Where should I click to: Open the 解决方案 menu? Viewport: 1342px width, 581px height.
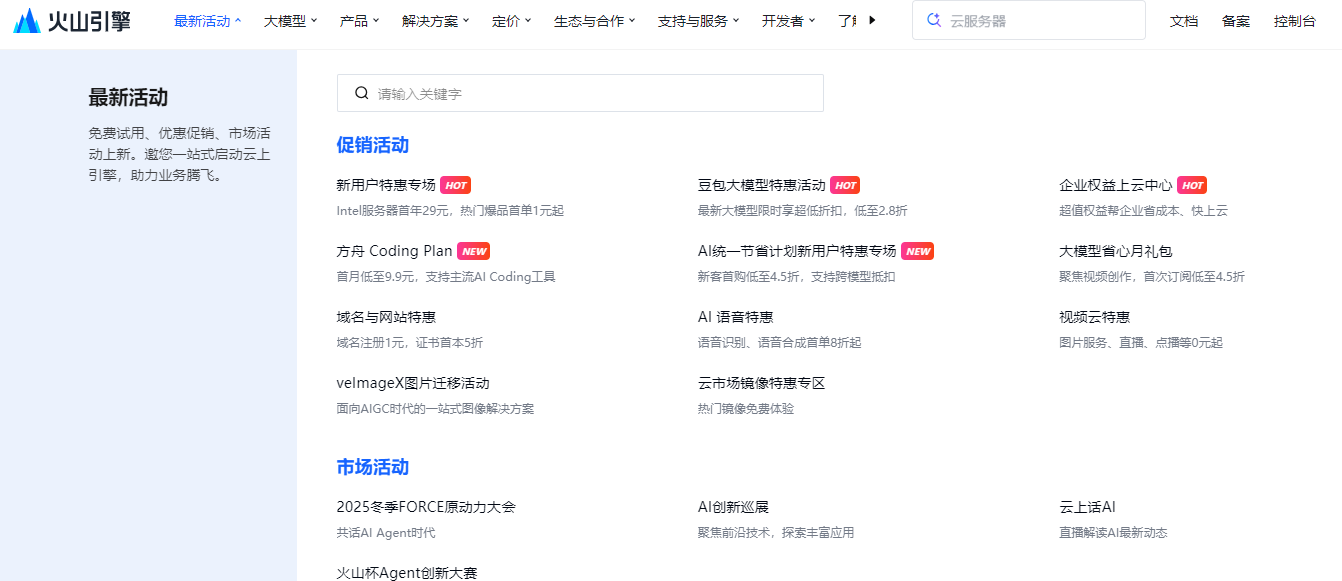coord(435,21)
